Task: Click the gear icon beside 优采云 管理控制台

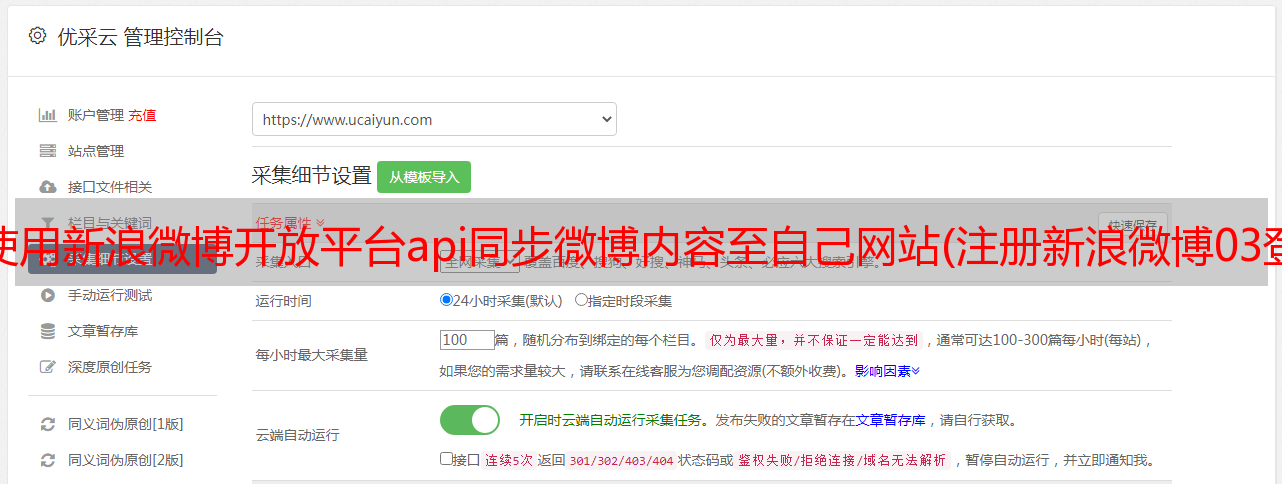Action: click(37, 36)
